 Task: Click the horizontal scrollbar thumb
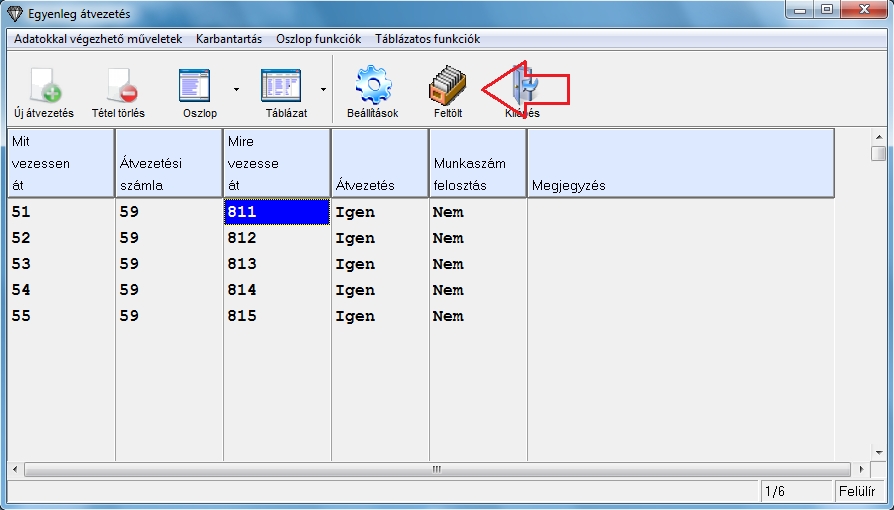pyautogui.click(x=435, y=469)
